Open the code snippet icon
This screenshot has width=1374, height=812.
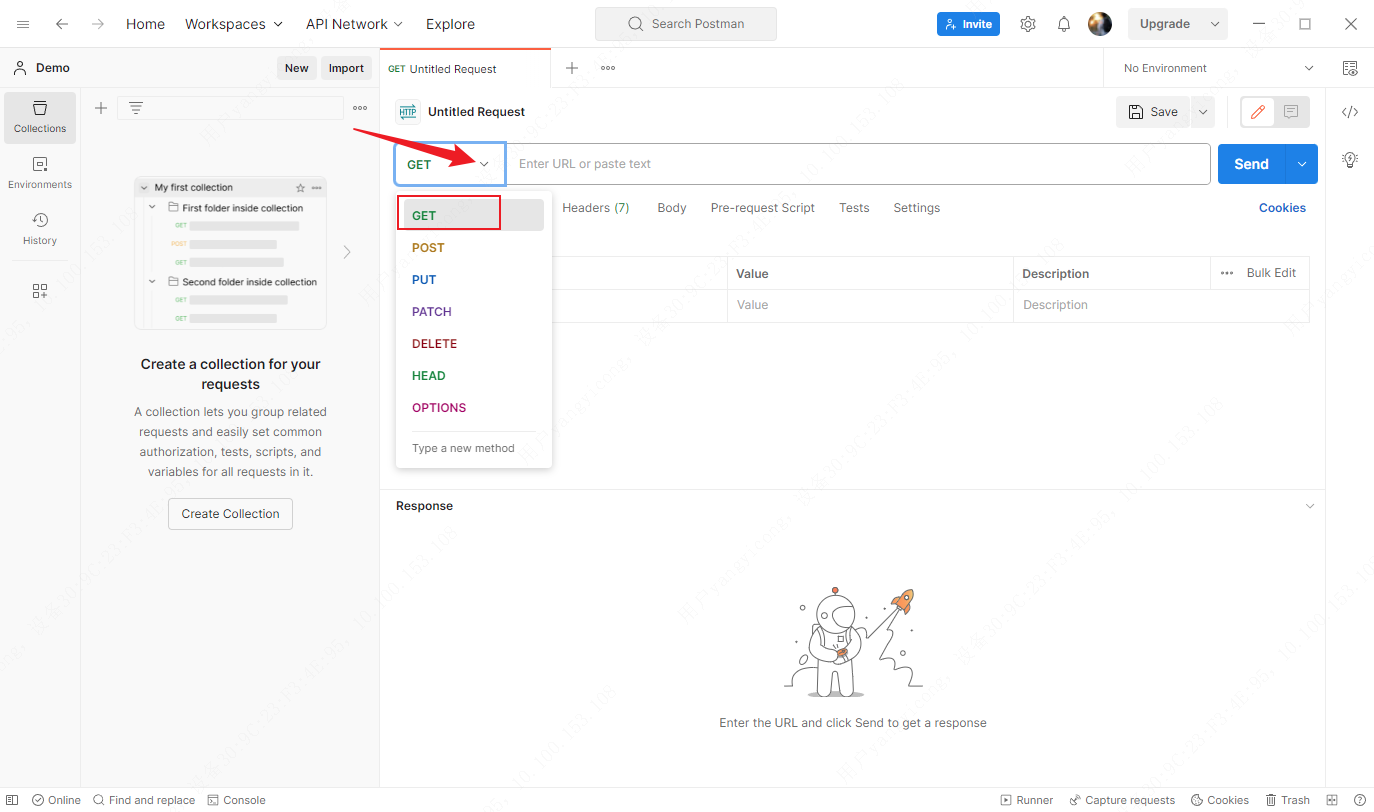point(1350,112)
